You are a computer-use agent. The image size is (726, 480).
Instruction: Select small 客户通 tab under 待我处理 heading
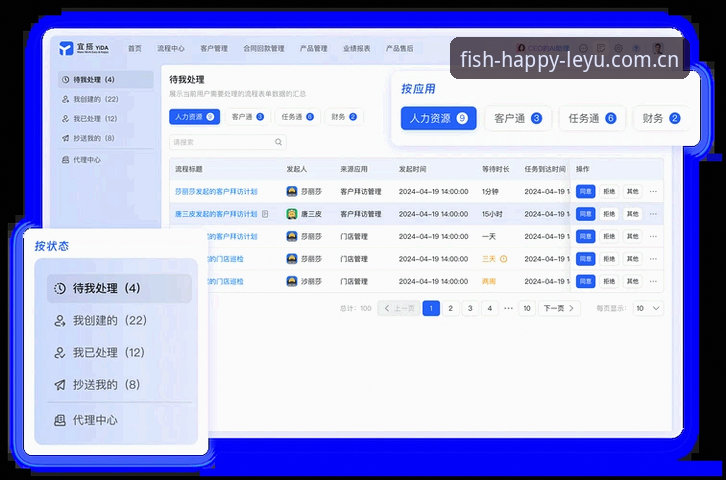(247, 117)
